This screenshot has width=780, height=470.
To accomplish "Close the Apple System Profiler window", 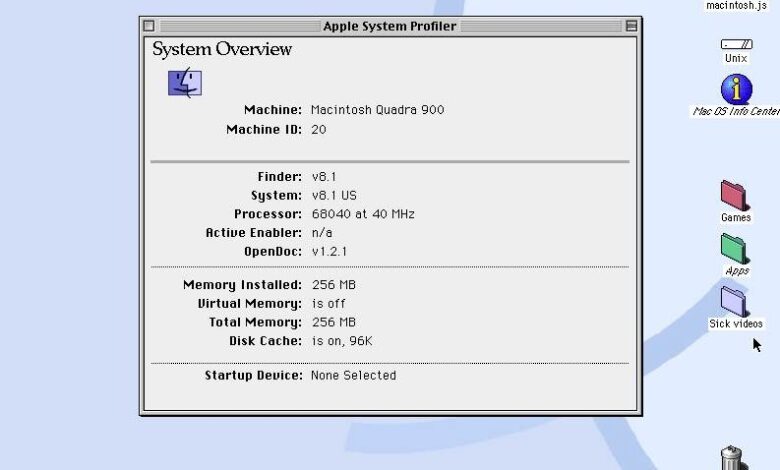I will tap(149, 26).
